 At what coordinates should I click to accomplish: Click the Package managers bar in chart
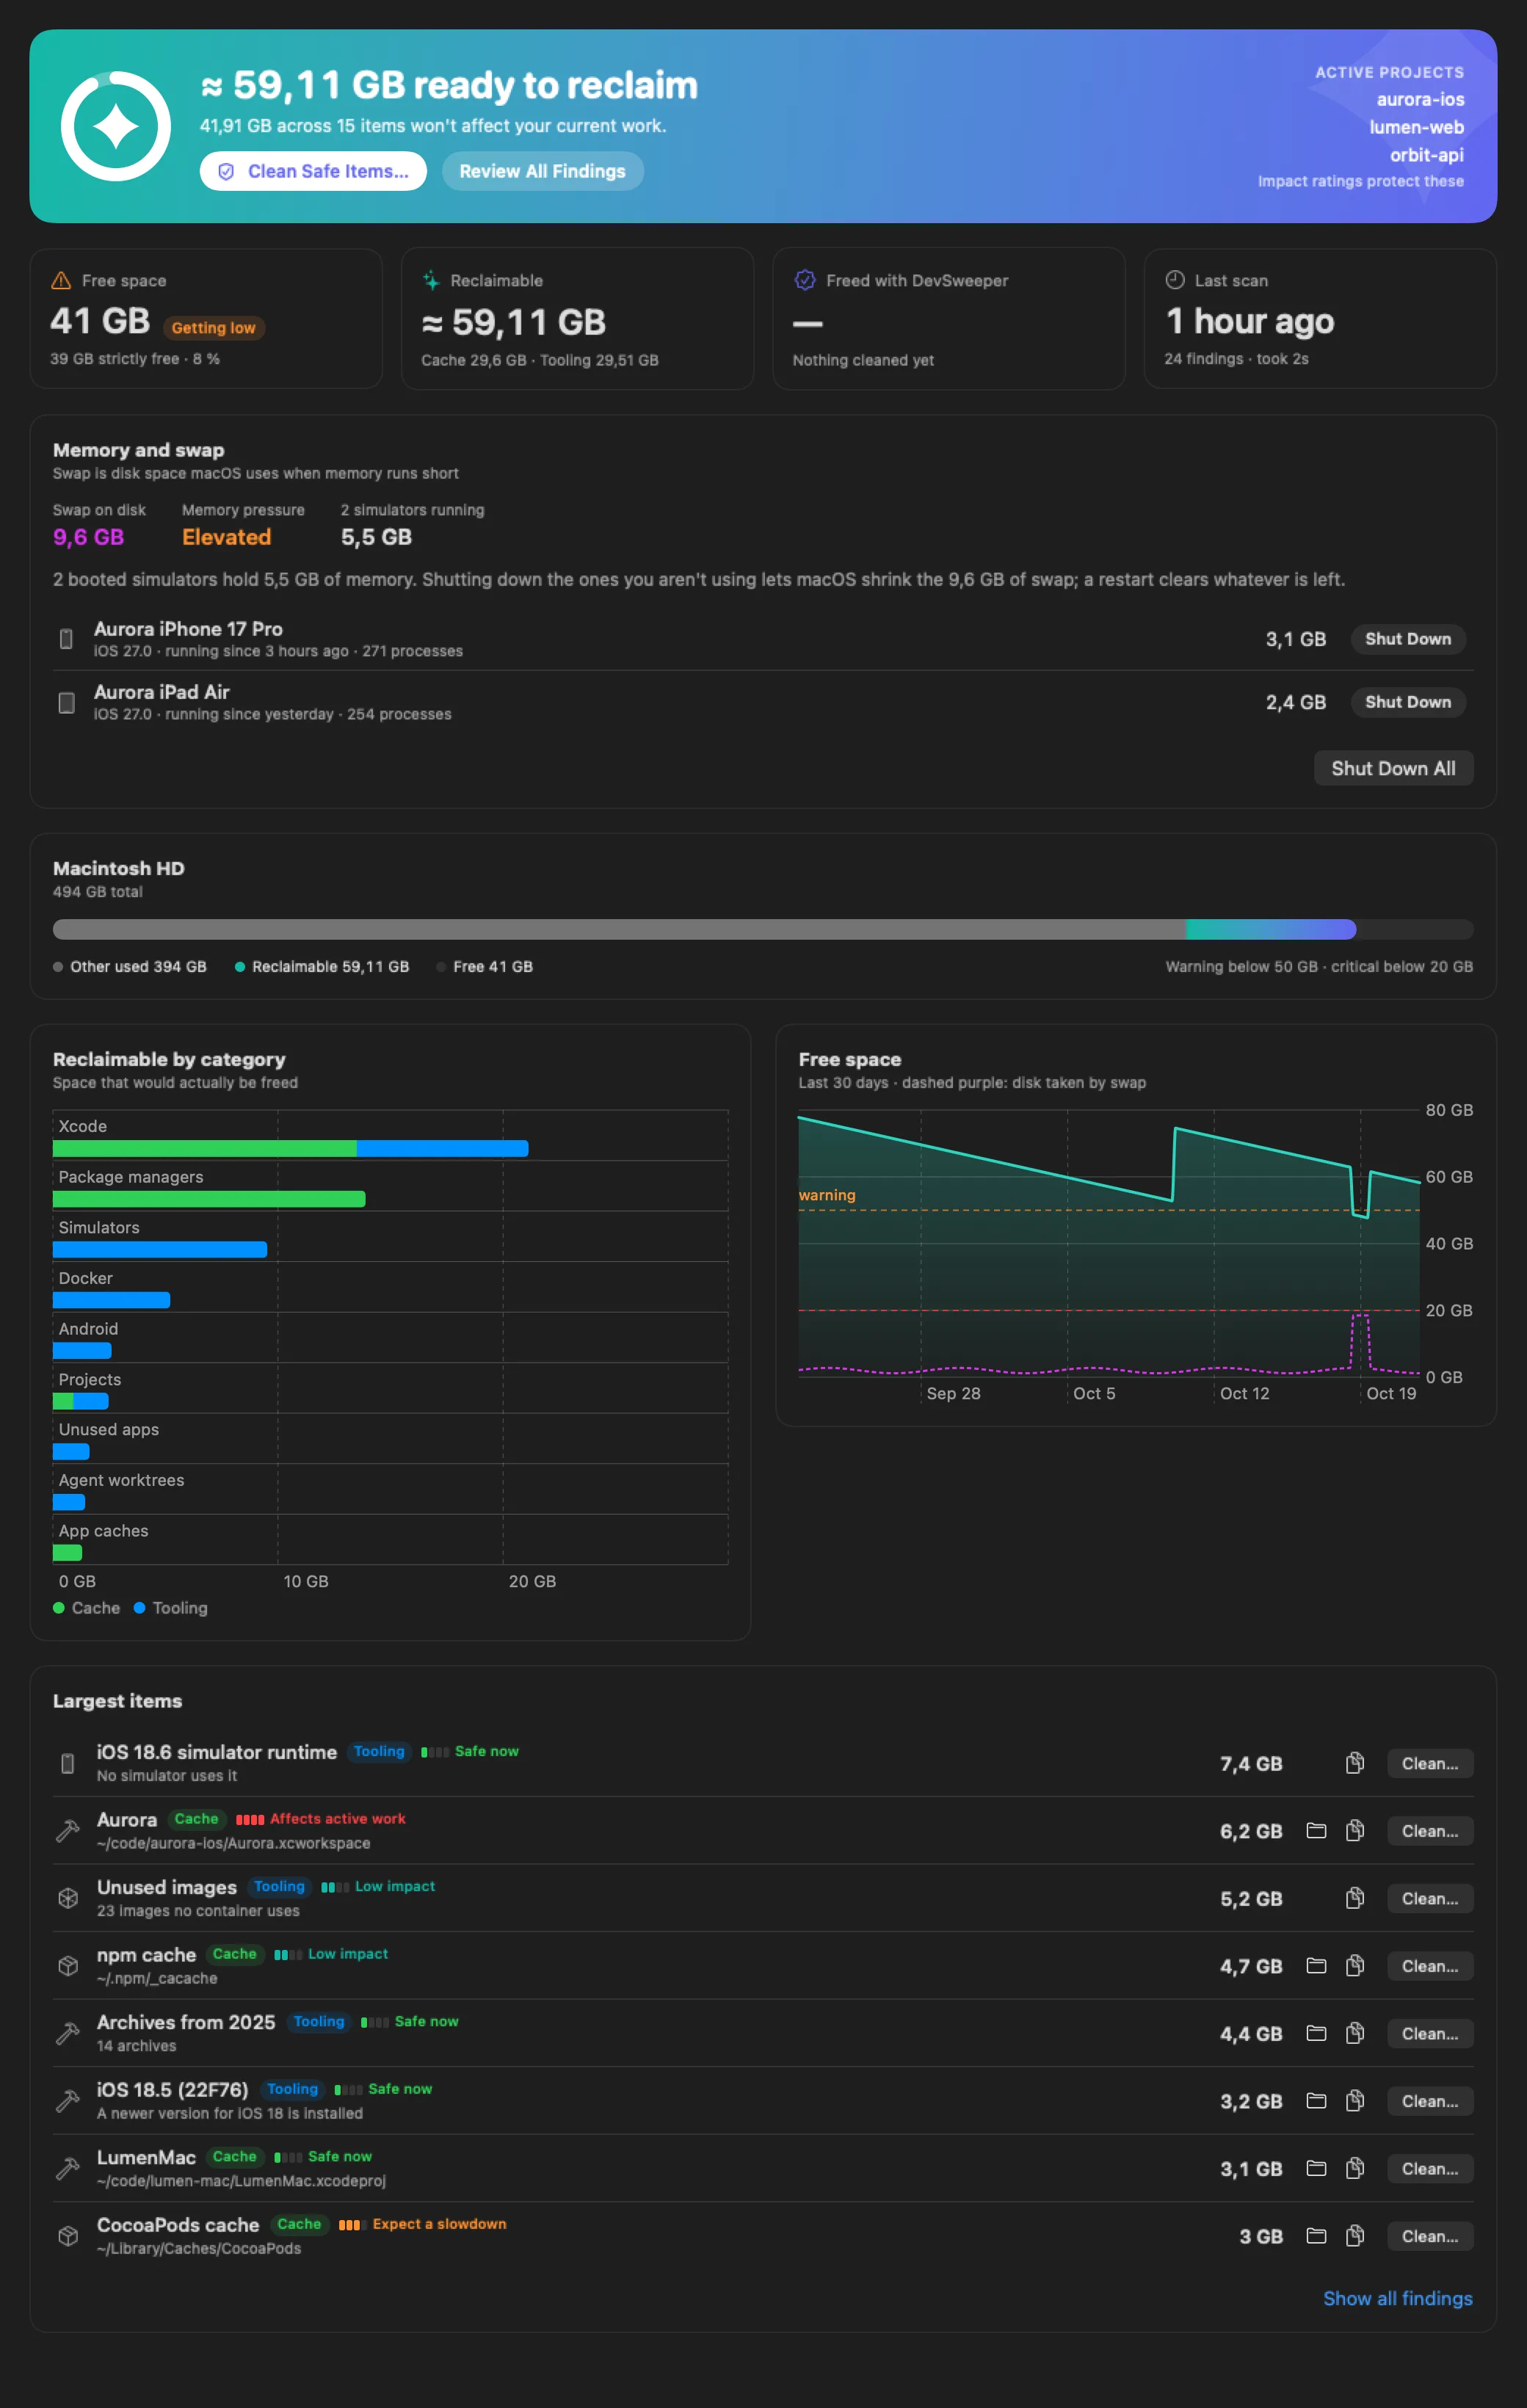coord(209,1199)
